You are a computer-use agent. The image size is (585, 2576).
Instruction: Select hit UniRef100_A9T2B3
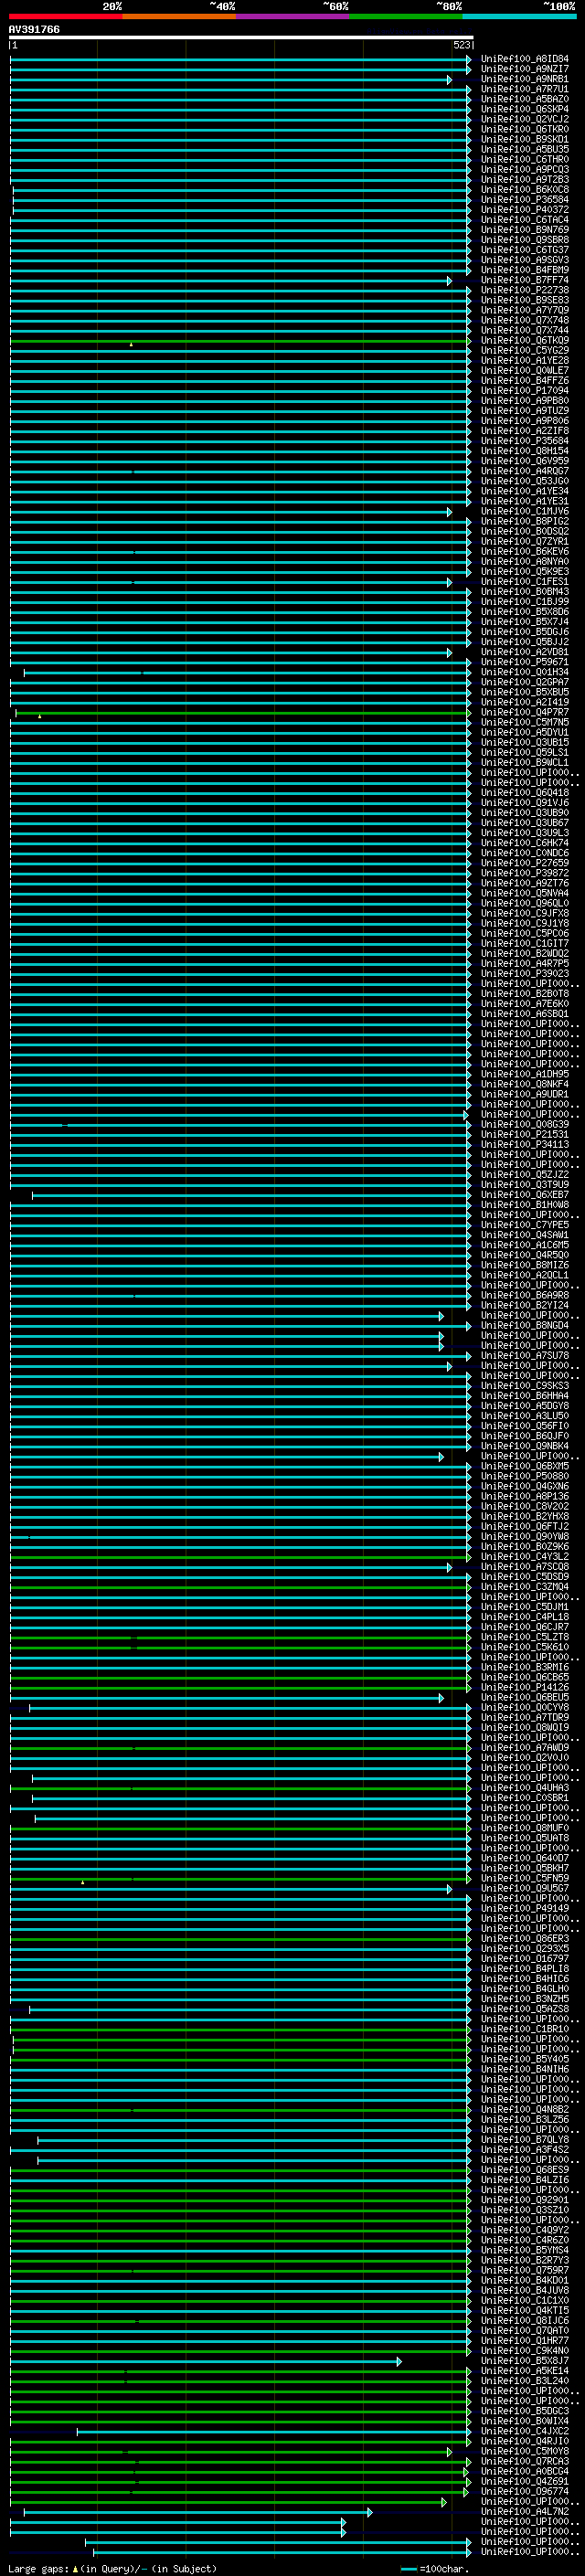click(x=524, y=180)
